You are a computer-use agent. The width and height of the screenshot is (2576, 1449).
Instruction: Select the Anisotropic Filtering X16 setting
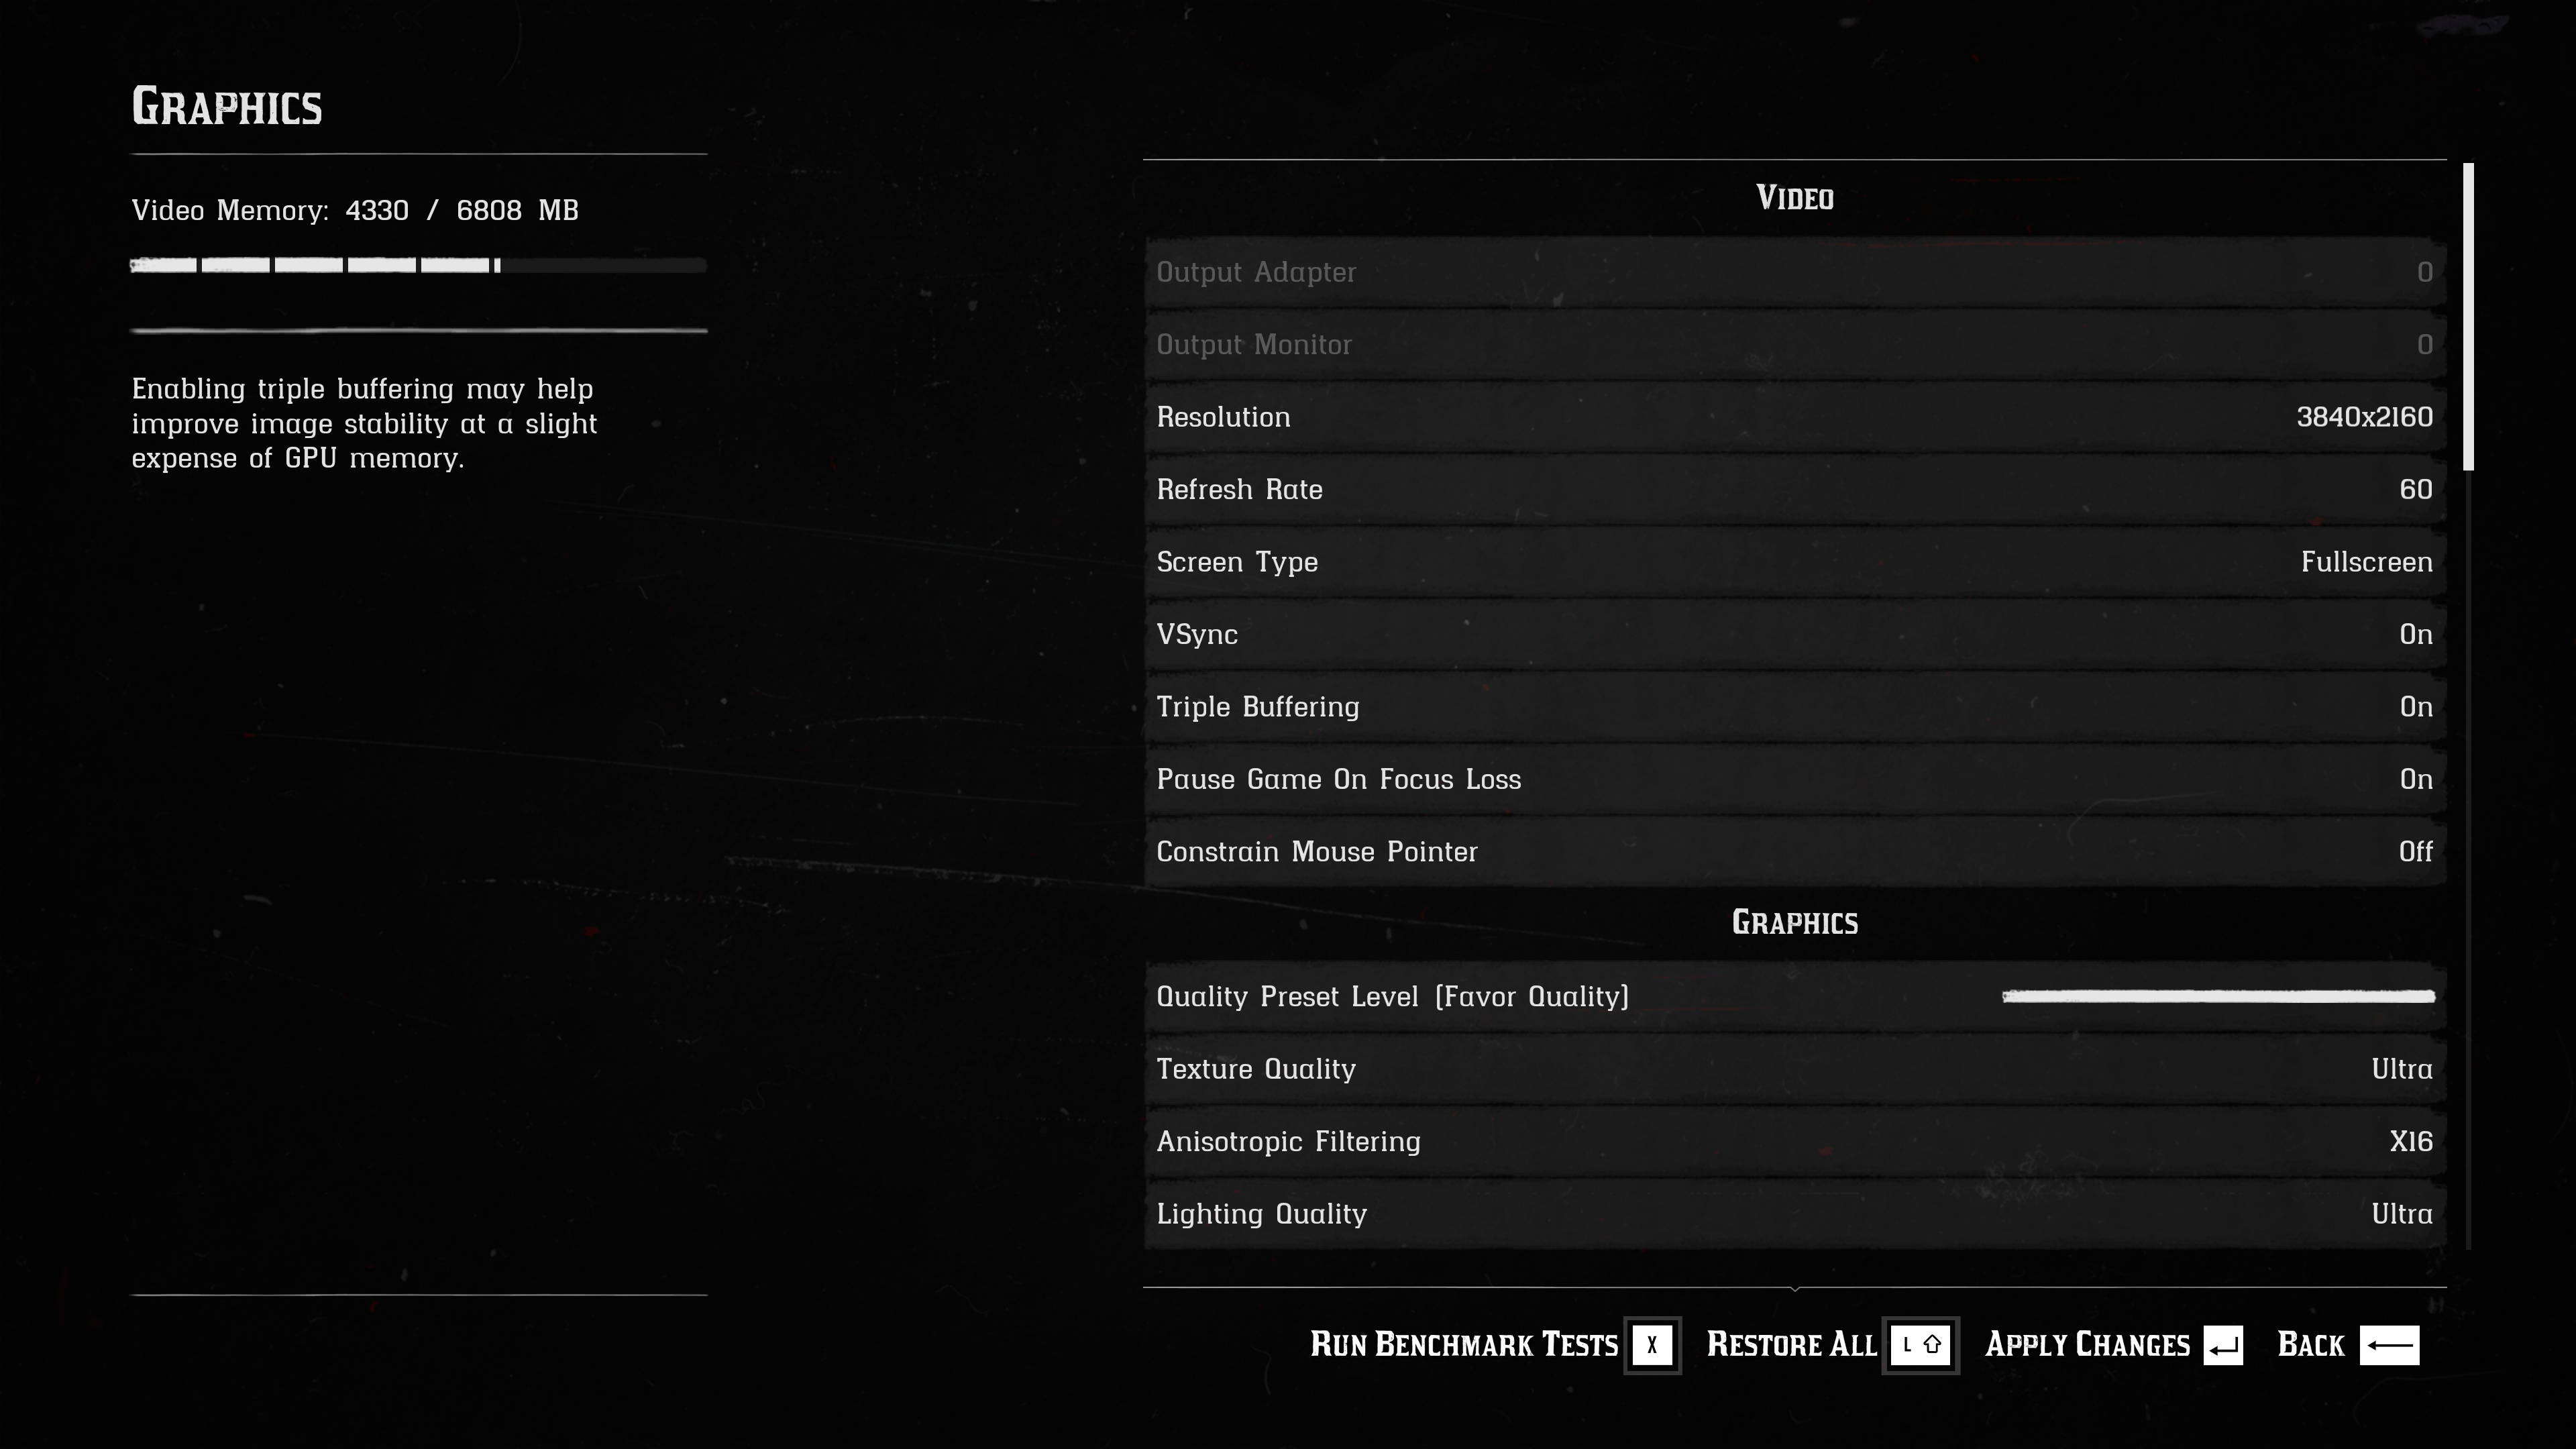tap(1794, 1139)
